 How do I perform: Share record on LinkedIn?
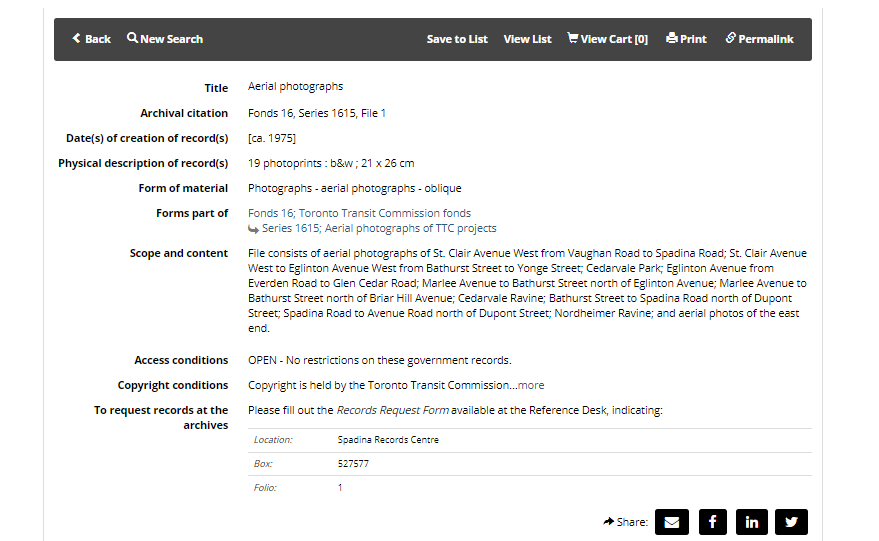pyautogui.click(x=751, y=522)
